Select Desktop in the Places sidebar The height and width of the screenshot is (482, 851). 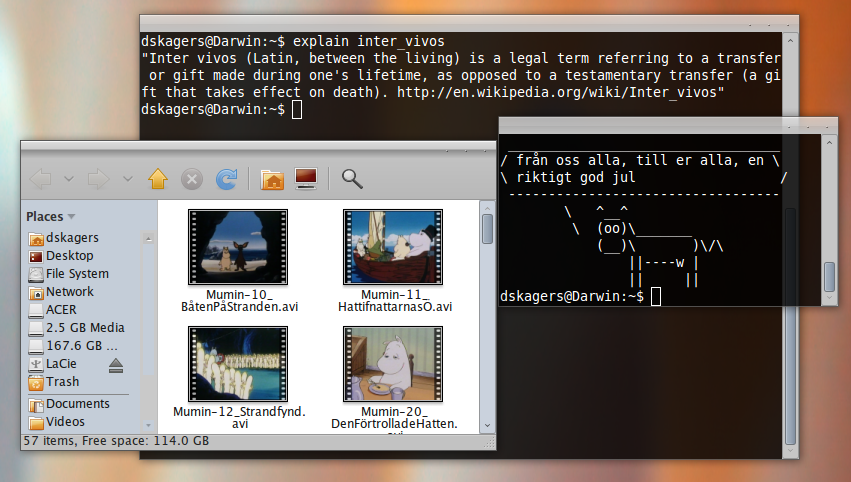(x=69, y=256)
